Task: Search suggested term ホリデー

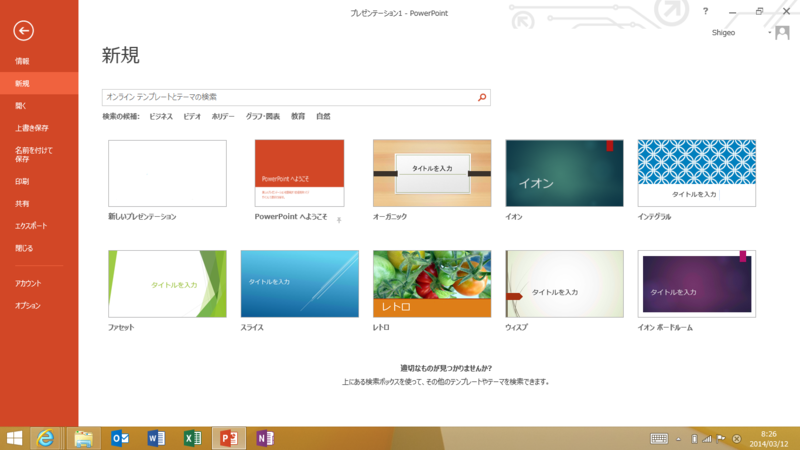Action: [223, 116]
